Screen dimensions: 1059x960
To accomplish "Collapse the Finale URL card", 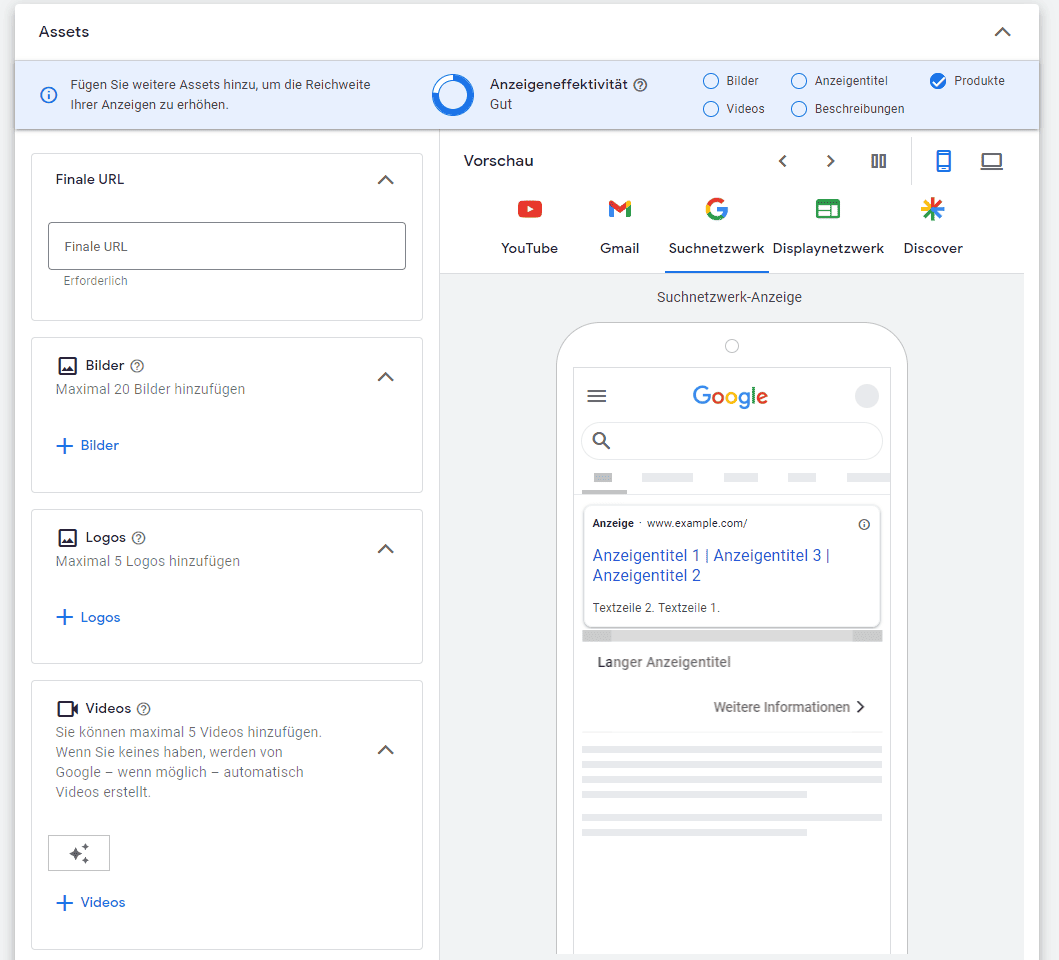I will [x=386, y=180].
